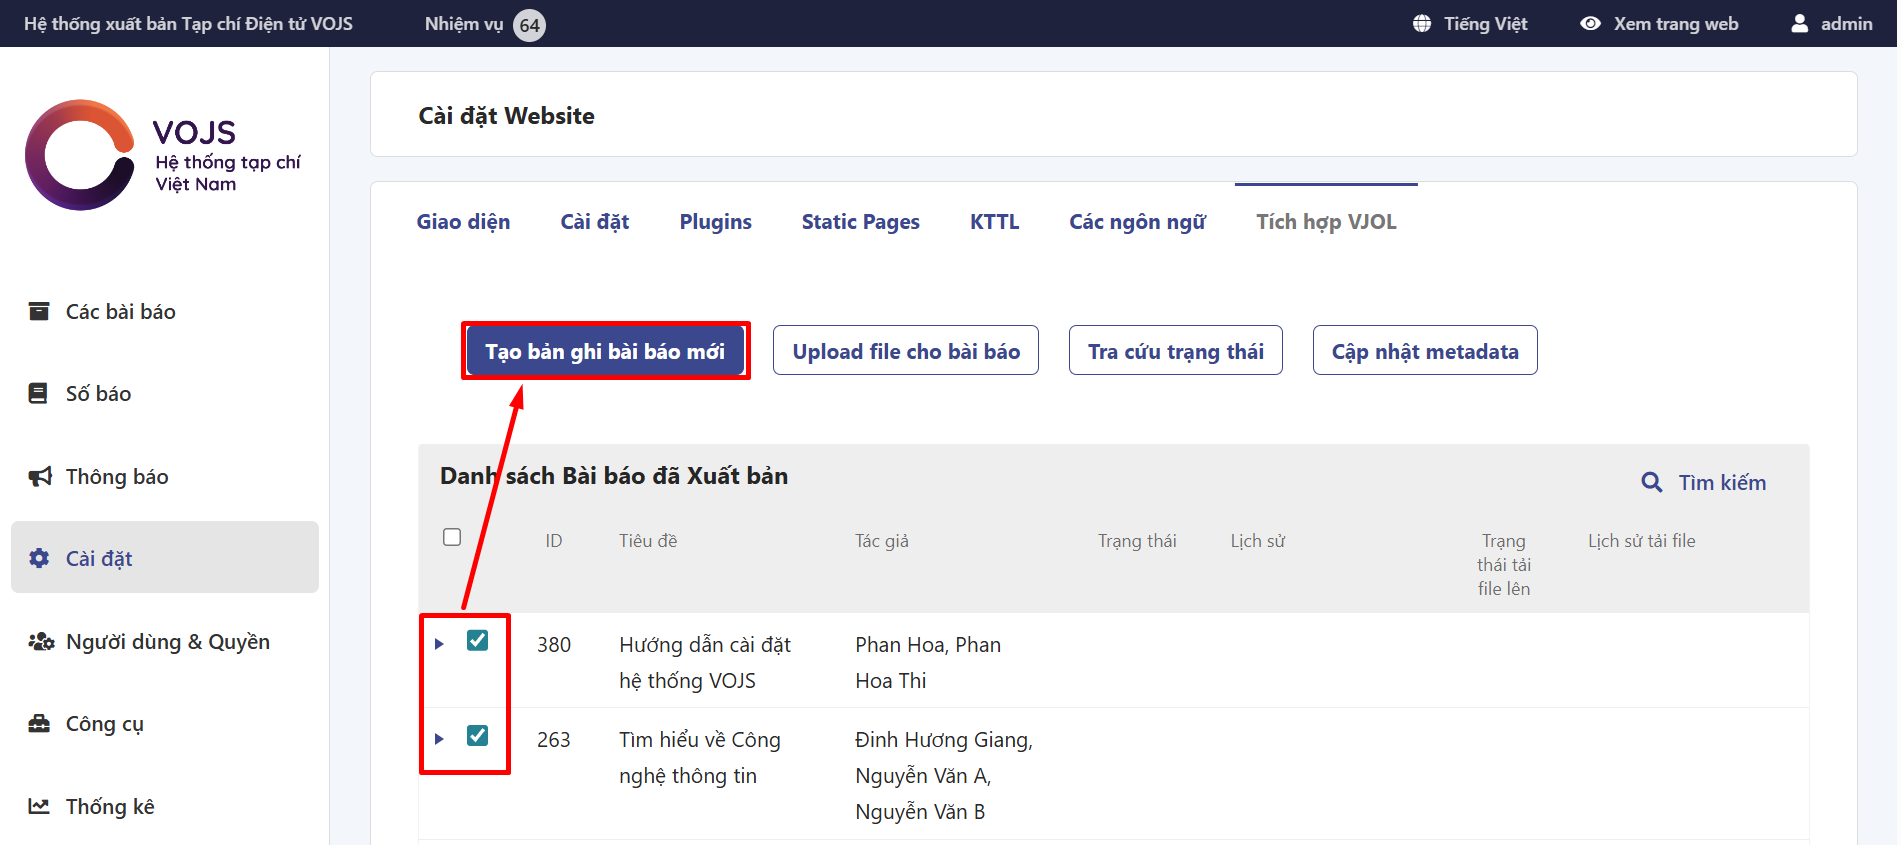Uncheck the checkbox for article 380
This screenshot has width=1901, height=845.
[478, 641]
